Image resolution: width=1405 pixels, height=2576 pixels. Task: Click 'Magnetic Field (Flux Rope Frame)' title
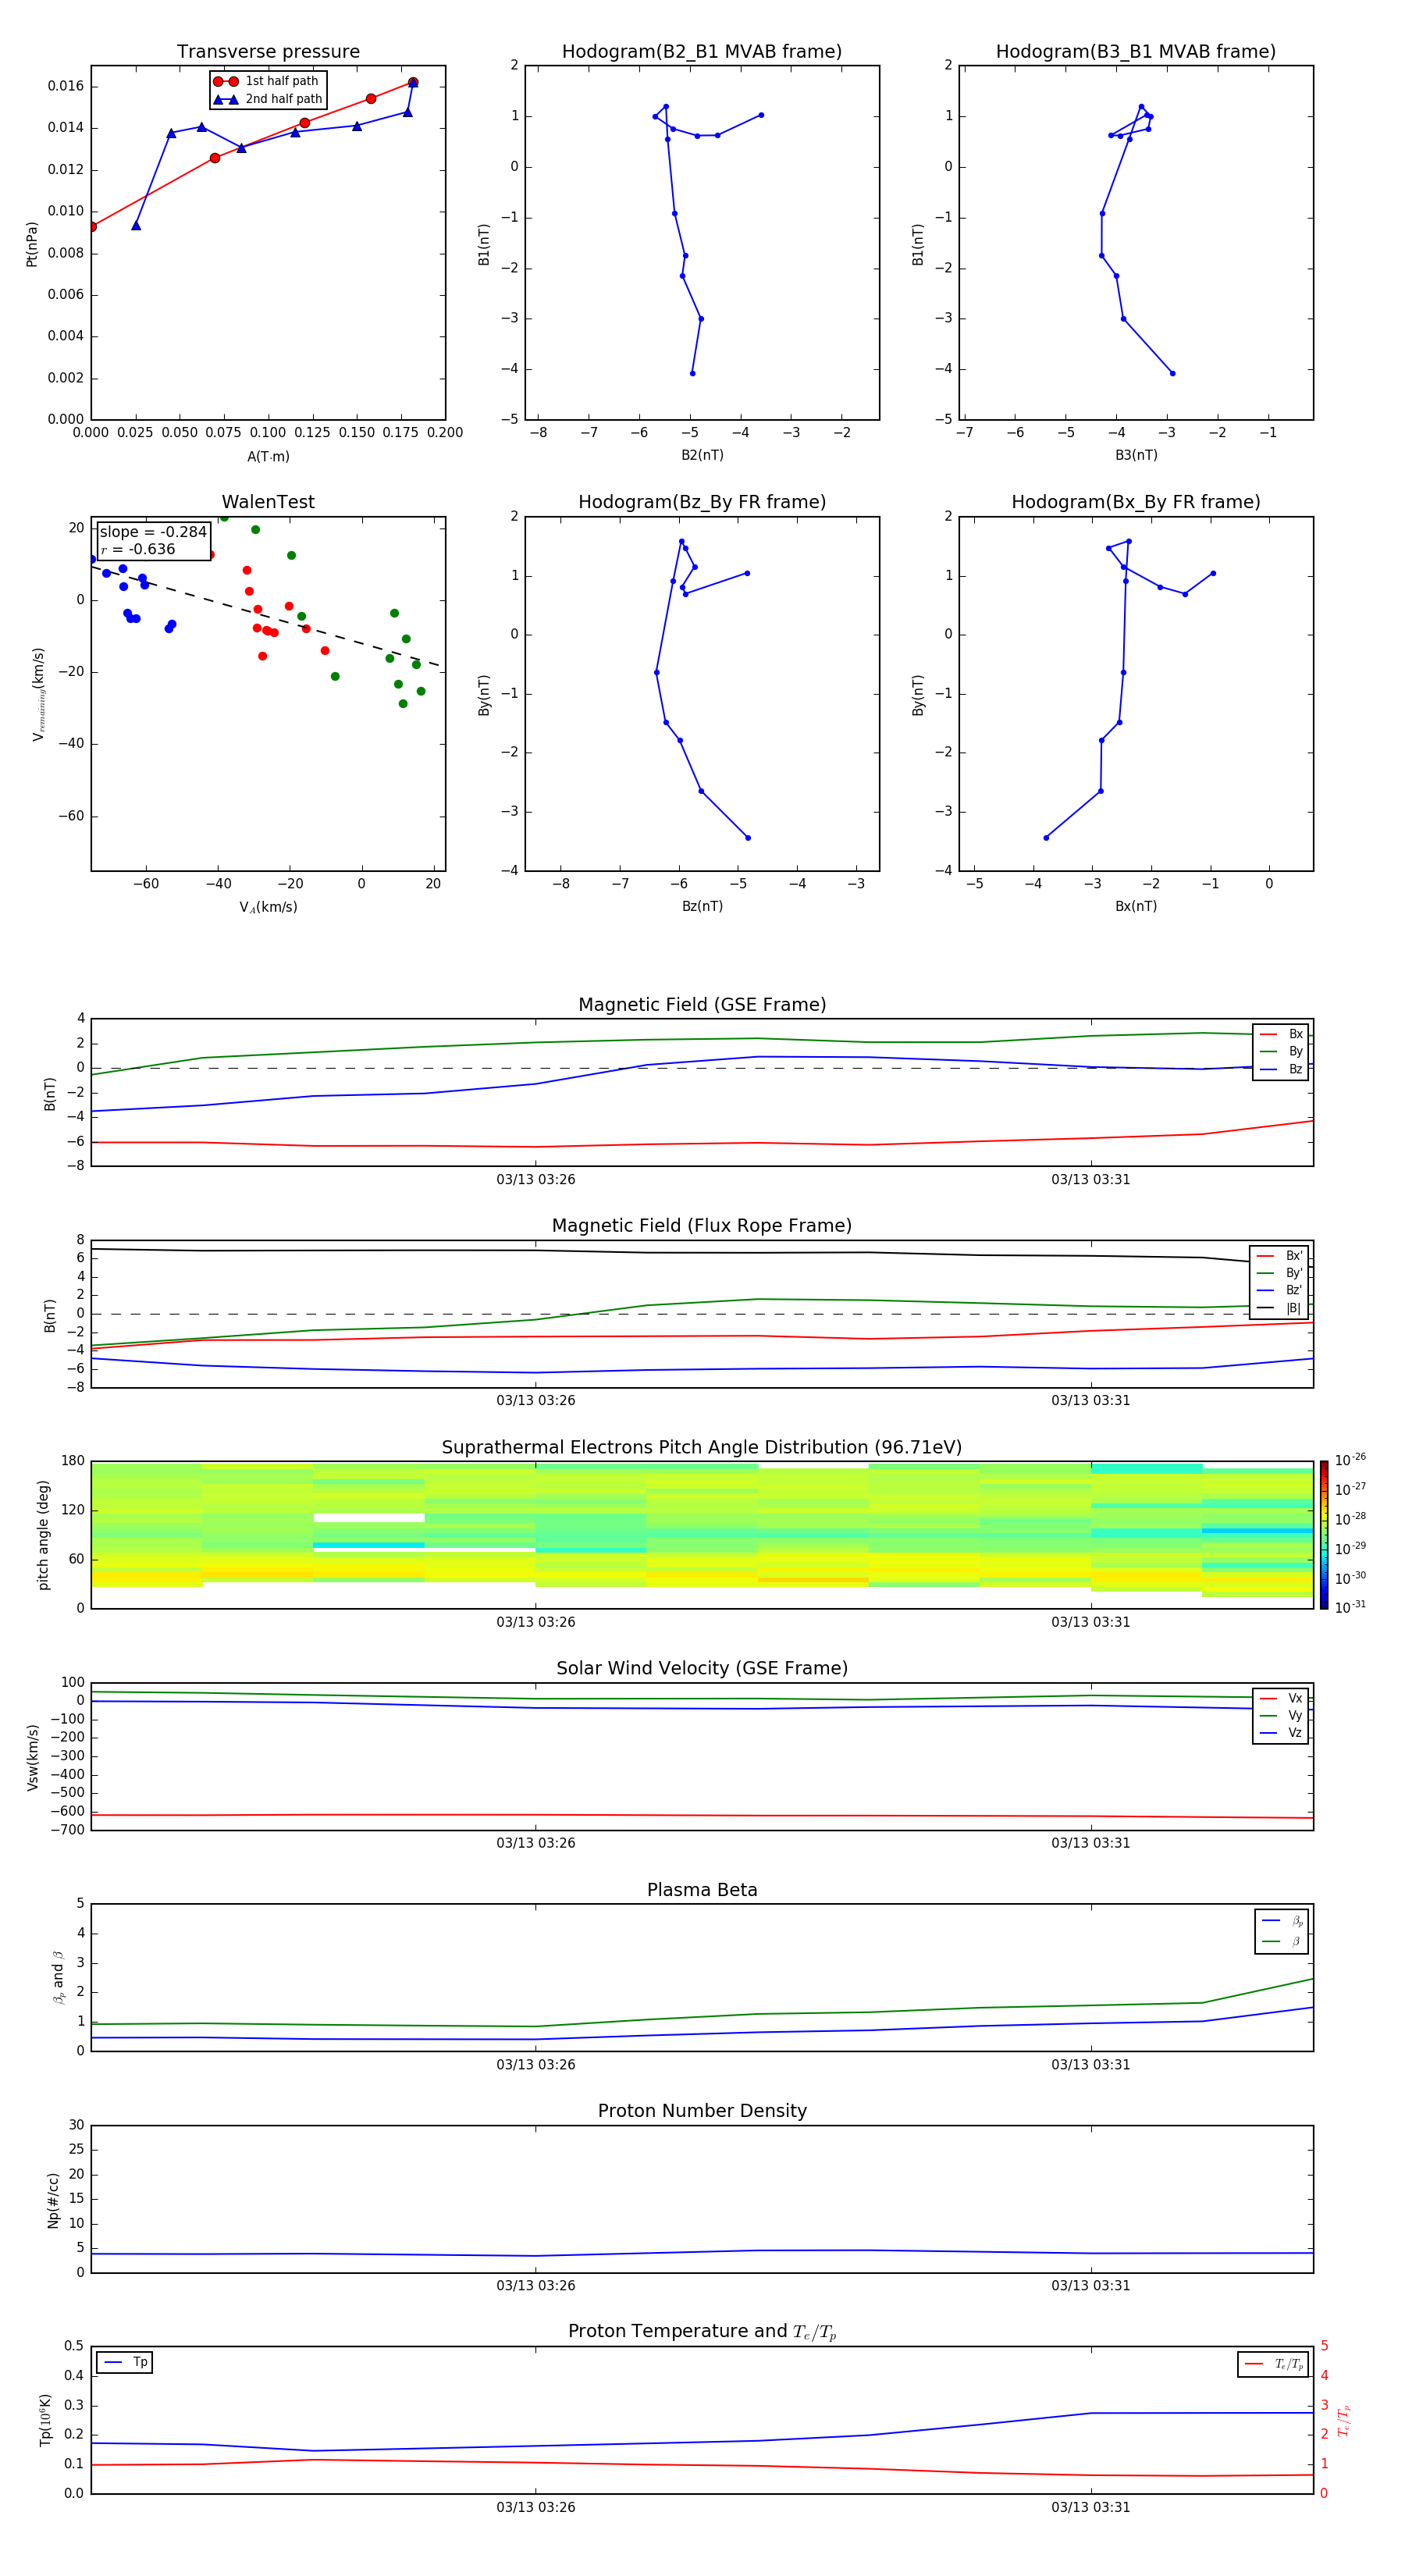(x=702, y=1226)
